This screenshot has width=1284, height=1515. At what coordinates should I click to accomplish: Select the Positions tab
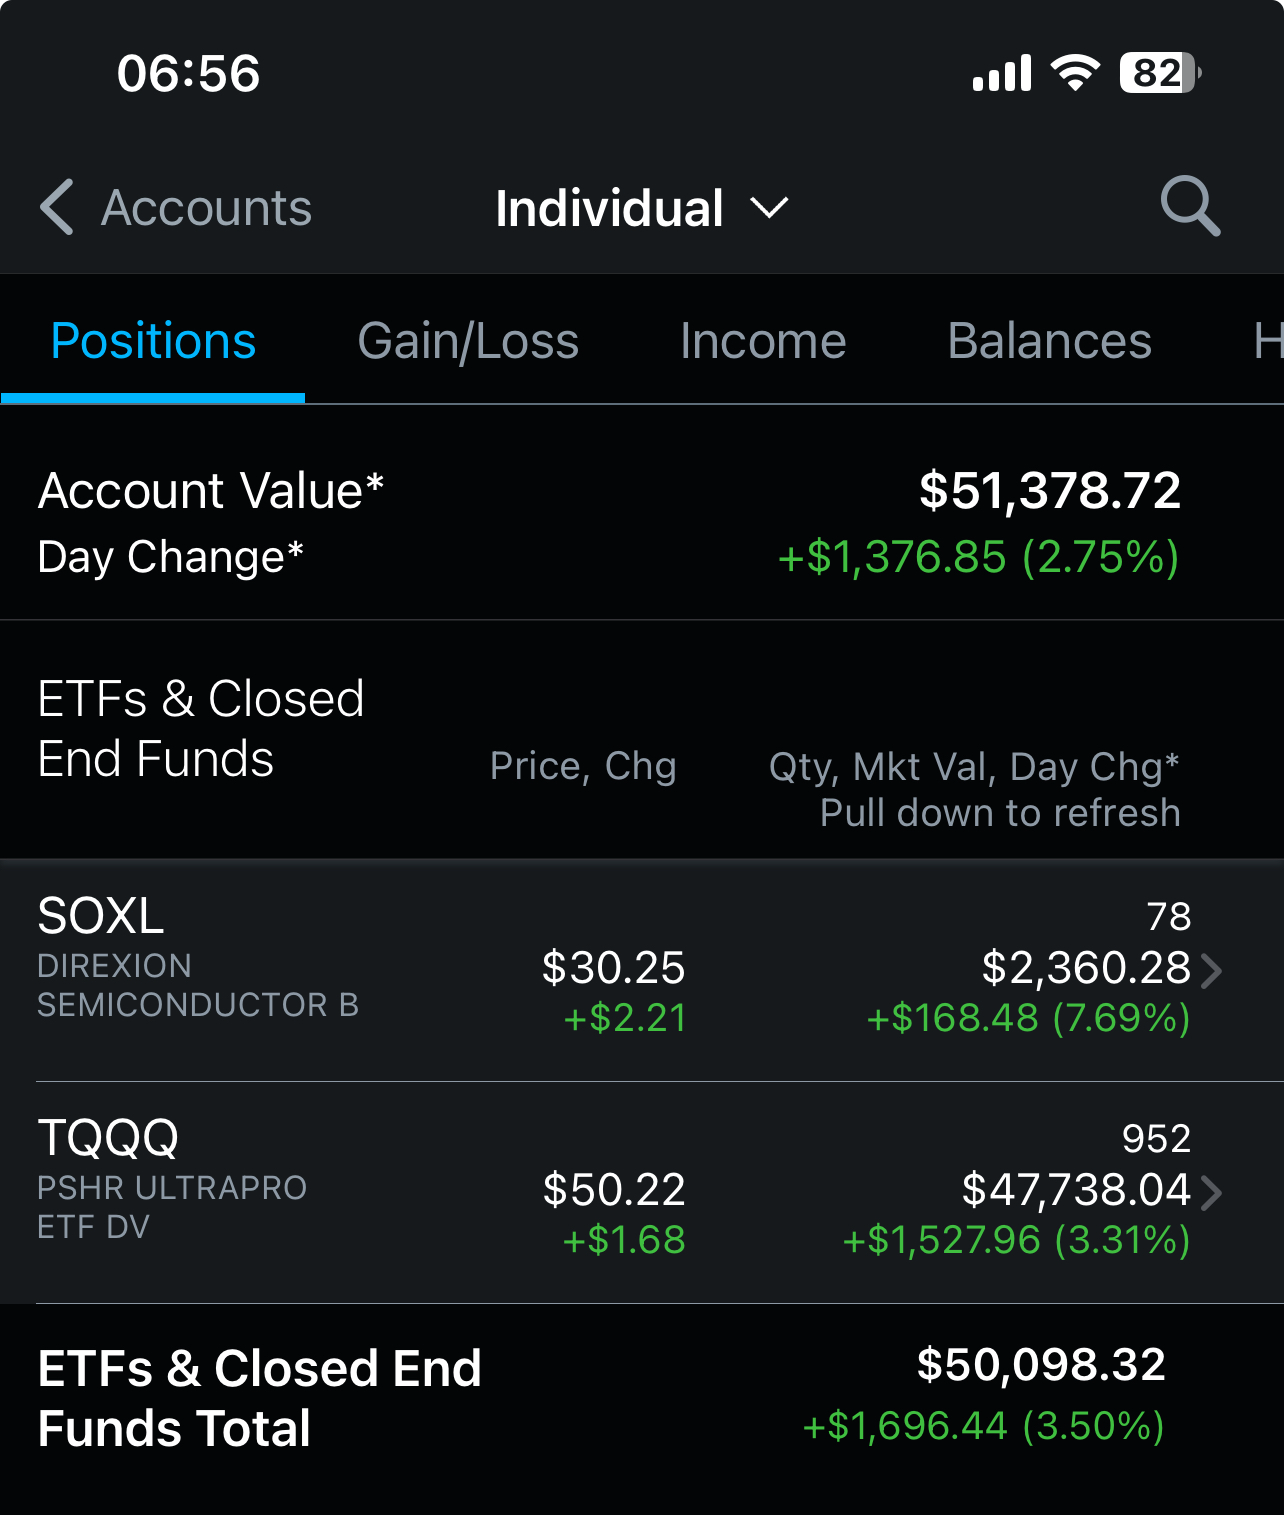click(x=153, y=341)
